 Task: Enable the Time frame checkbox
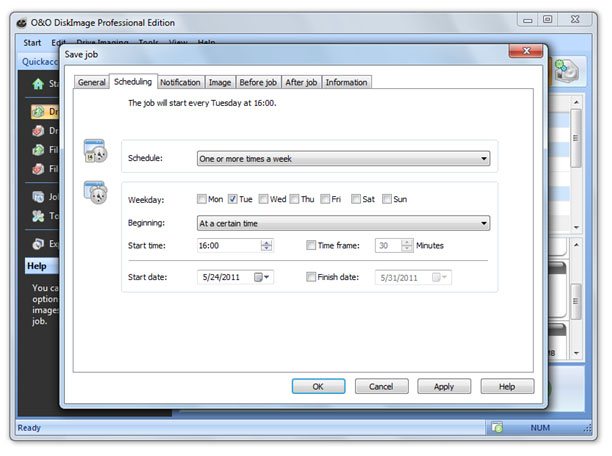(x=311, y=245)
